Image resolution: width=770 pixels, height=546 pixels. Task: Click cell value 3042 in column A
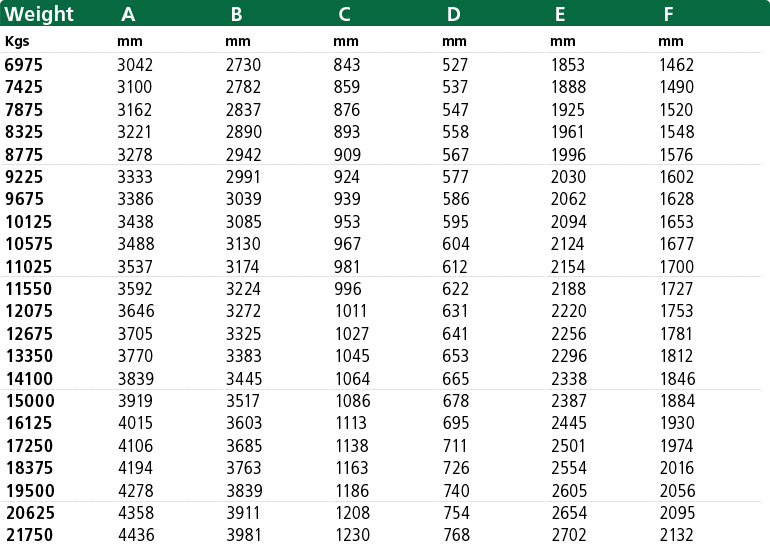(x=135, y=65)
